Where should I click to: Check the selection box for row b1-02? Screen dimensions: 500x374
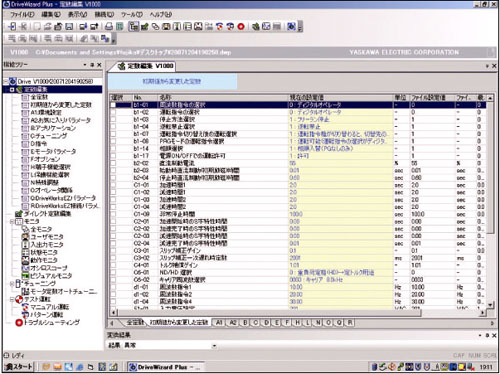click(113, 112)
